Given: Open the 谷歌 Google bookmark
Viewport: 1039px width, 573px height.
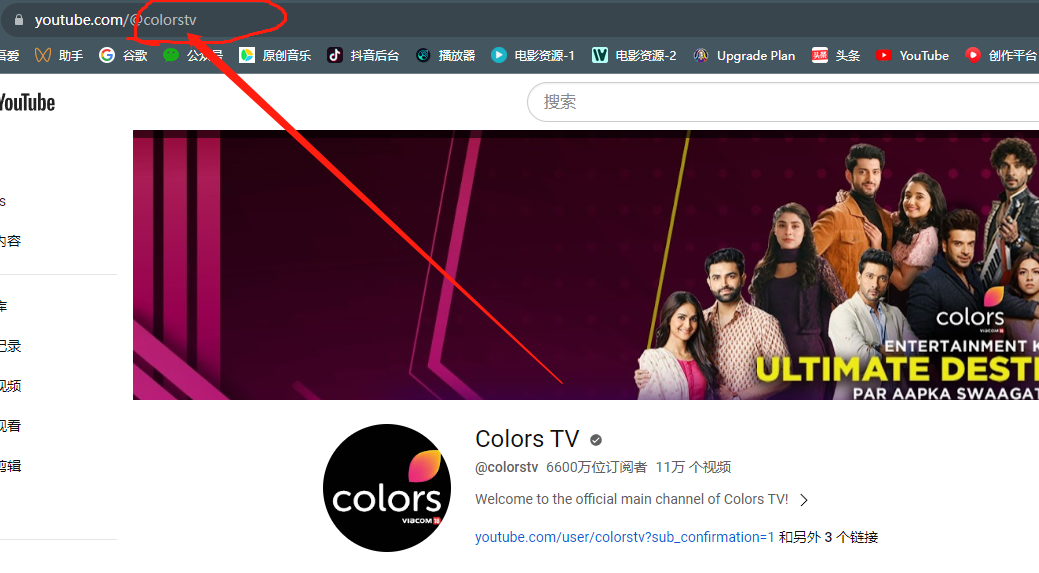Looking at the screenshot, I should tap(123, 56).
